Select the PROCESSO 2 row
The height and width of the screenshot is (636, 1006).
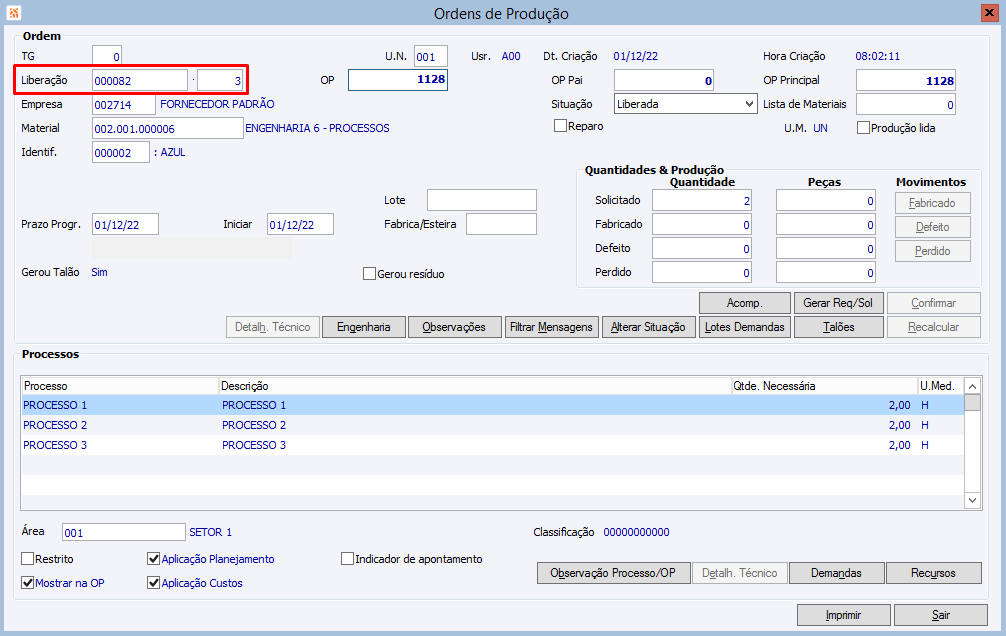click(x=492, y=425)
